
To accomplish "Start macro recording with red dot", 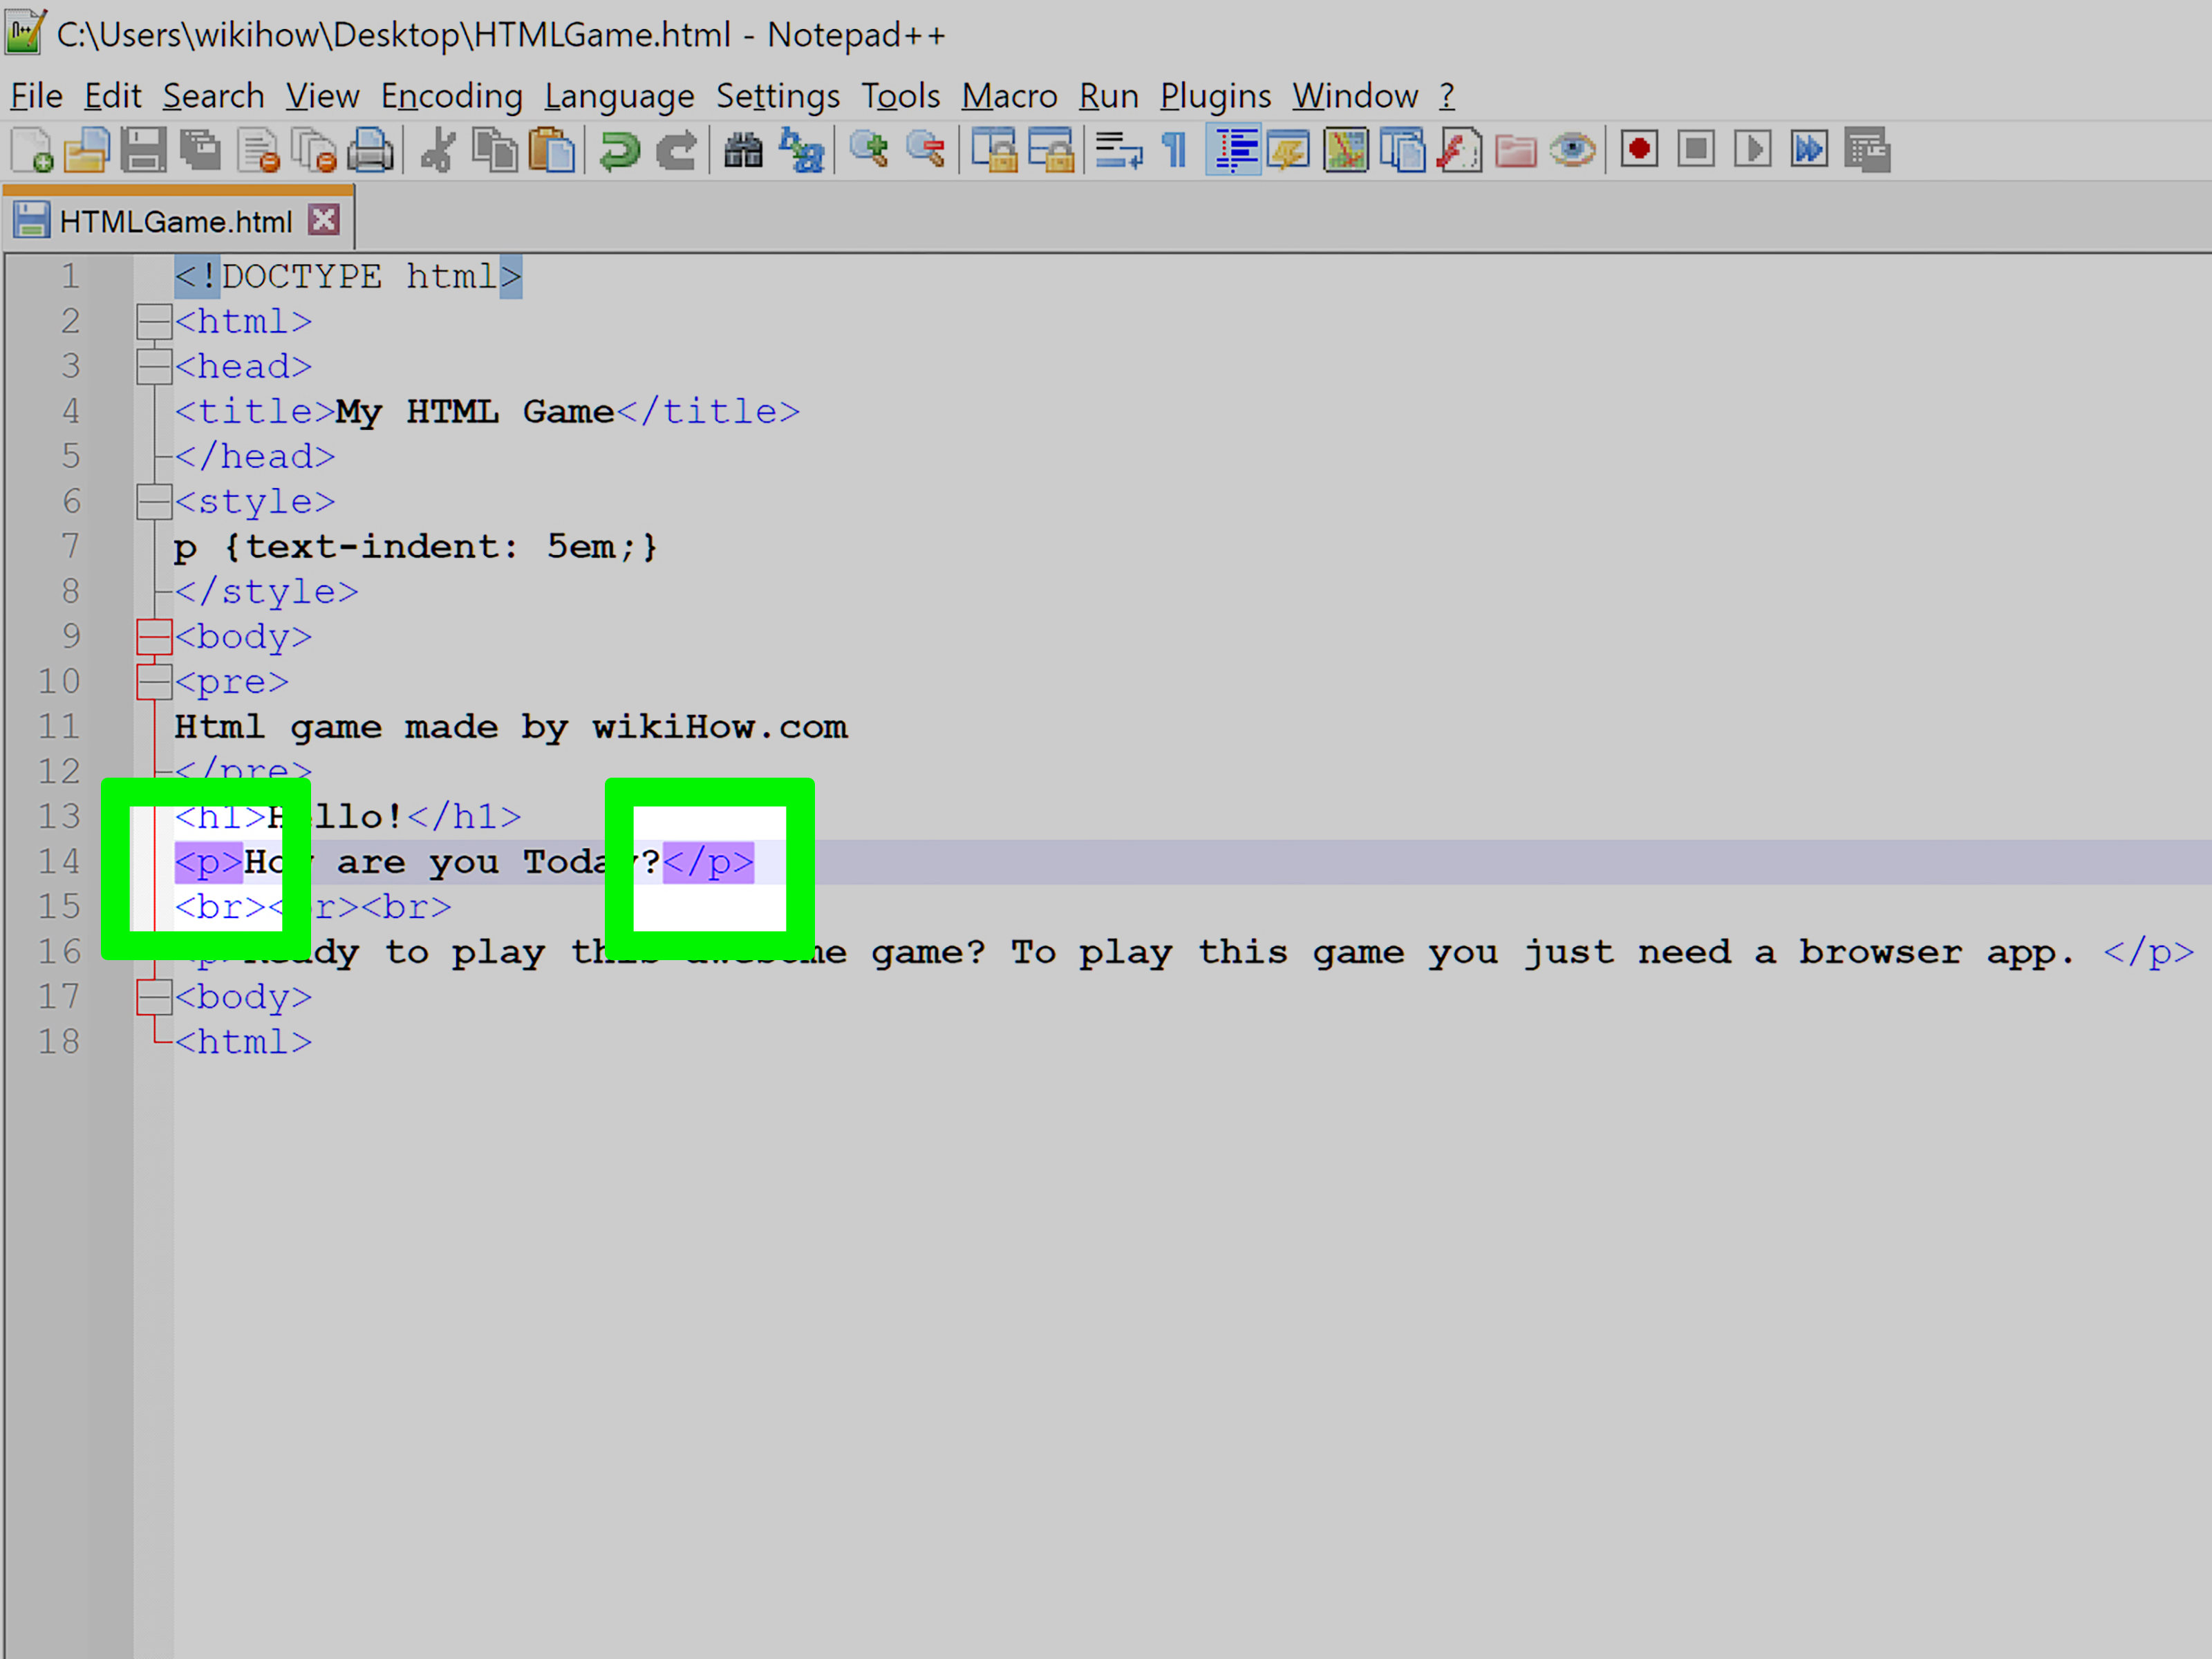I will pyautogui.click(x=1640, y=151).
